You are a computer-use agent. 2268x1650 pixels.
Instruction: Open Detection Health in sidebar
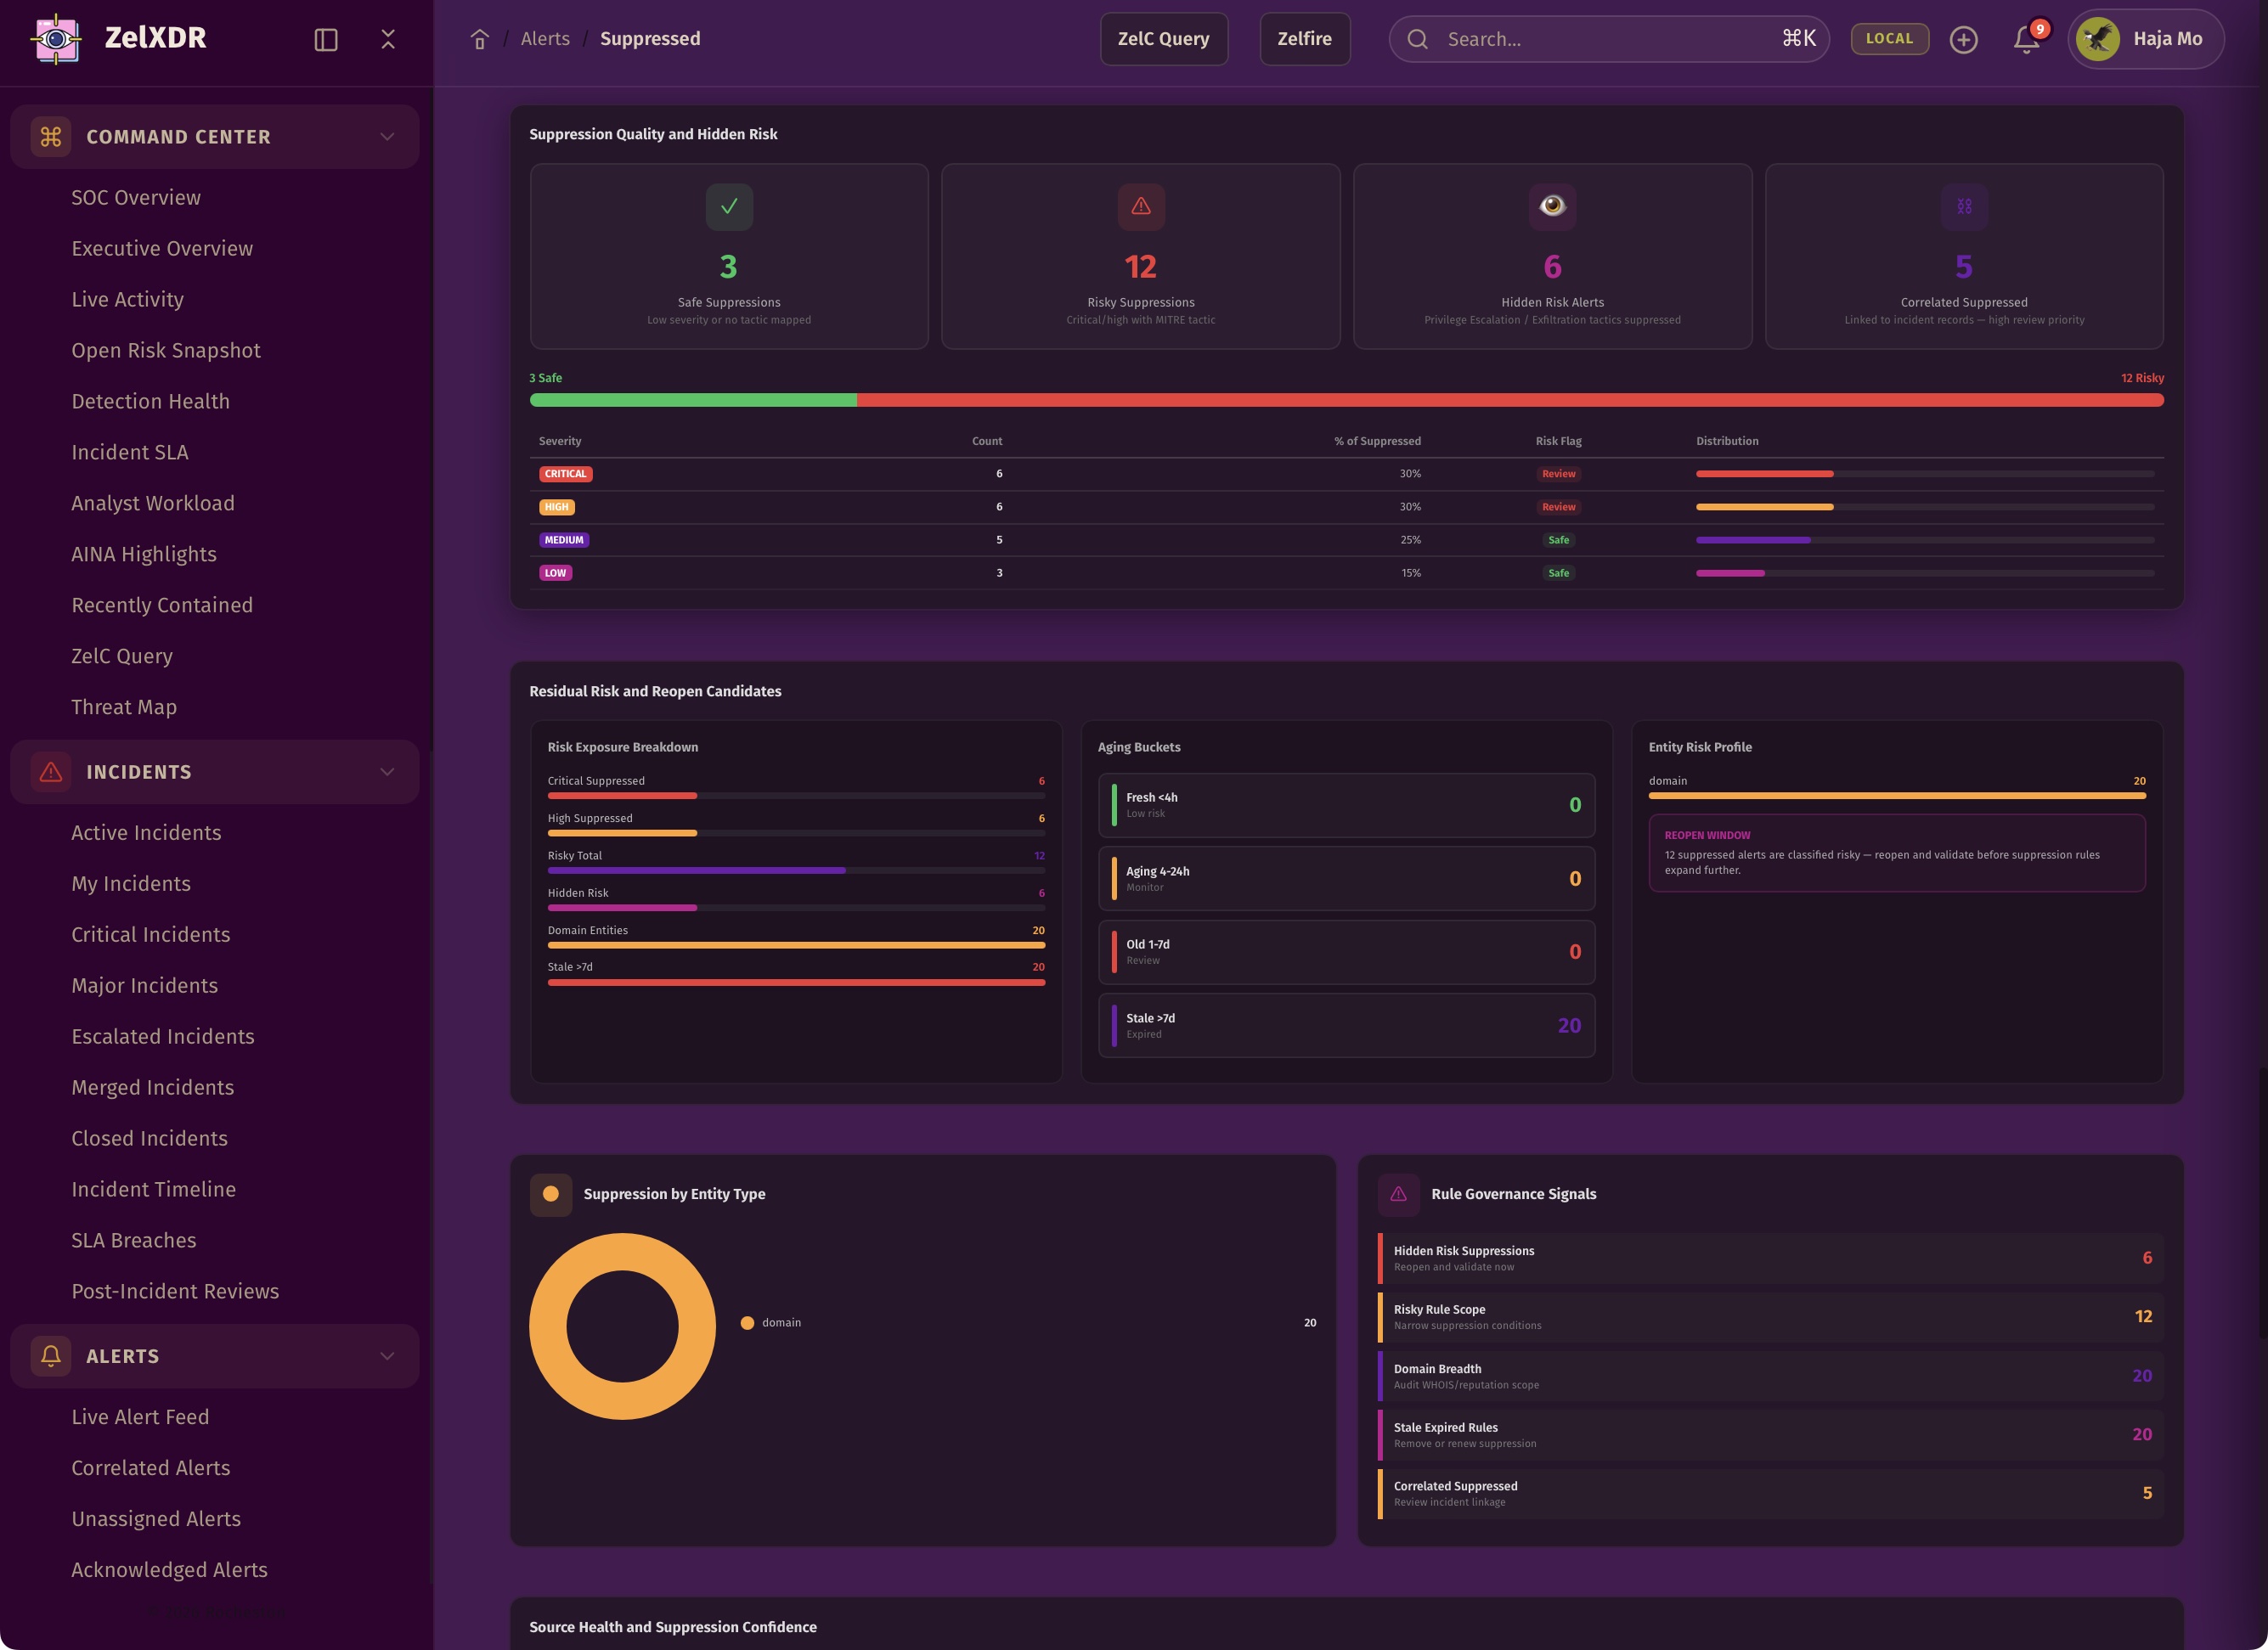(x=150, y=401)
